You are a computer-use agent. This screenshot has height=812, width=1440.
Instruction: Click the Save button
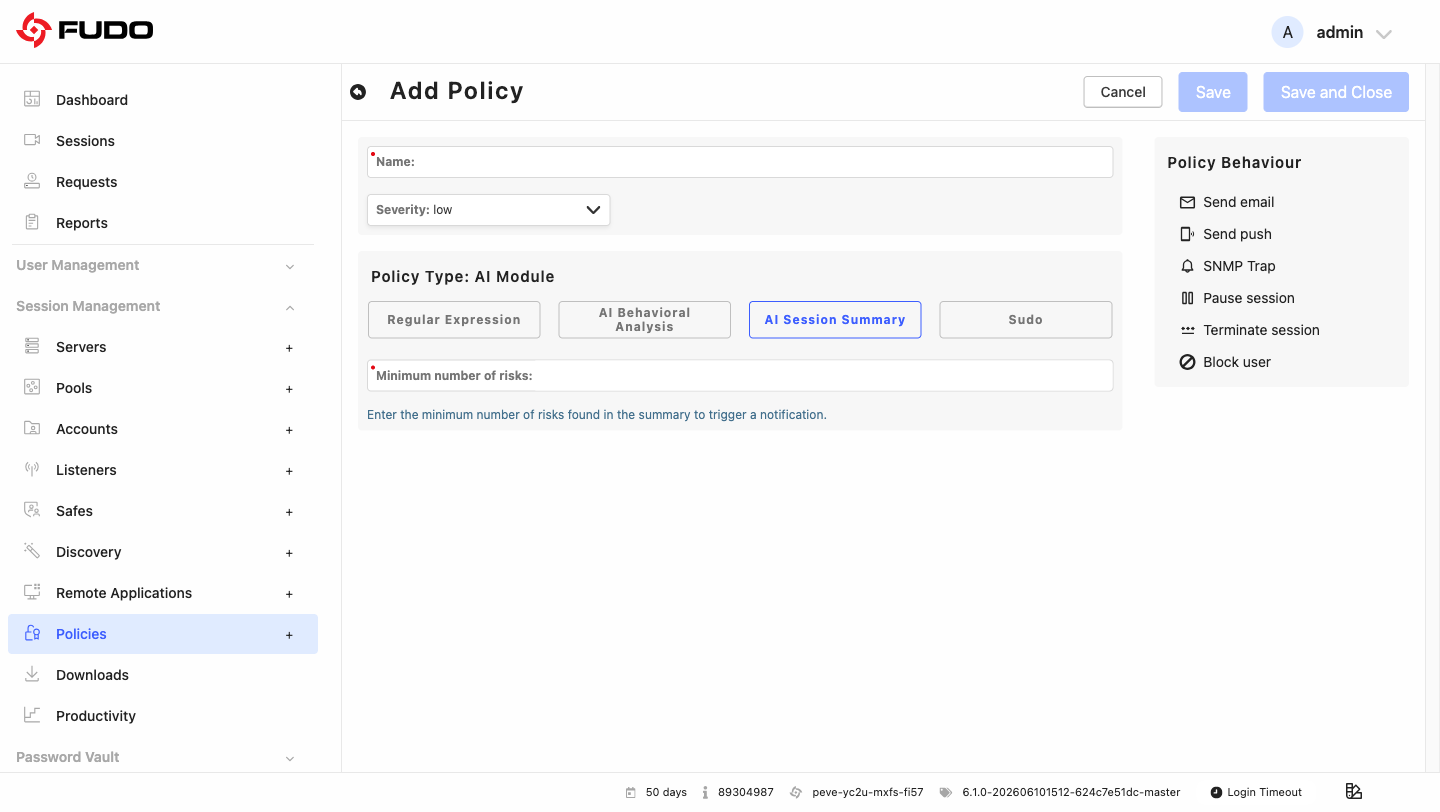point(1213,92)
